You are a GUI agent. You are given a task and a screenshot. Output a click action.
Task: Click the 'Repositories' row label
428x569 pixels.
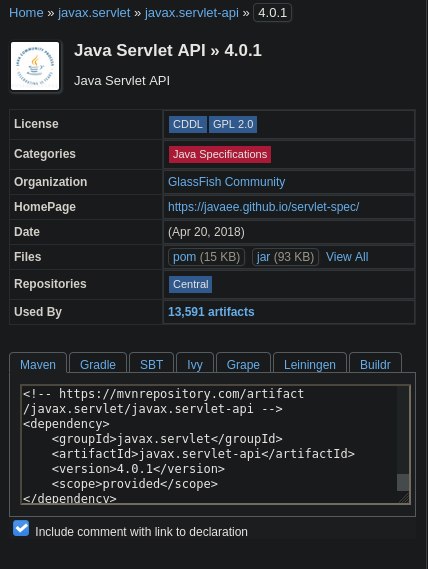click(x=50, y=284)
